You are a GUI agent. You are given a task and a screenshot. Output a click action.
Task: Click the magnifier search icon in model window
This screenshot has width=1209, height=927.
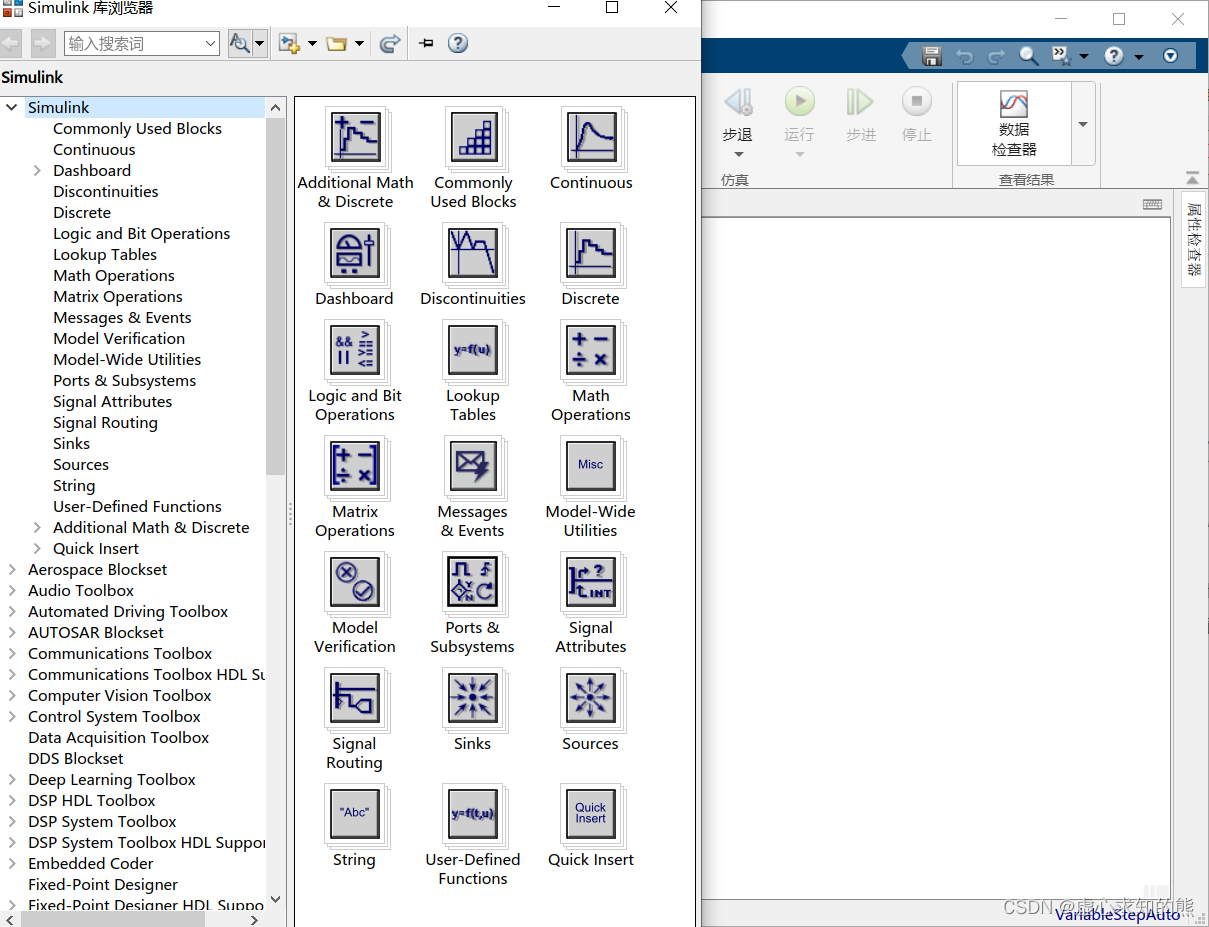click(1028, 56)
